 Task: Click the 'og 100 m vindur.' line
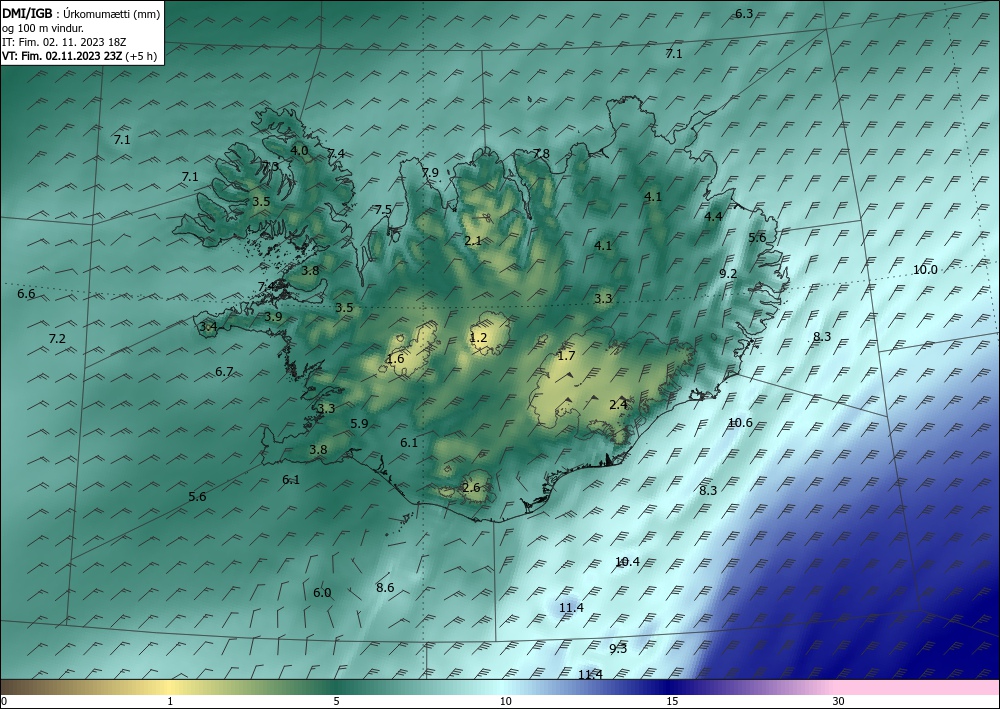(43, 28)
